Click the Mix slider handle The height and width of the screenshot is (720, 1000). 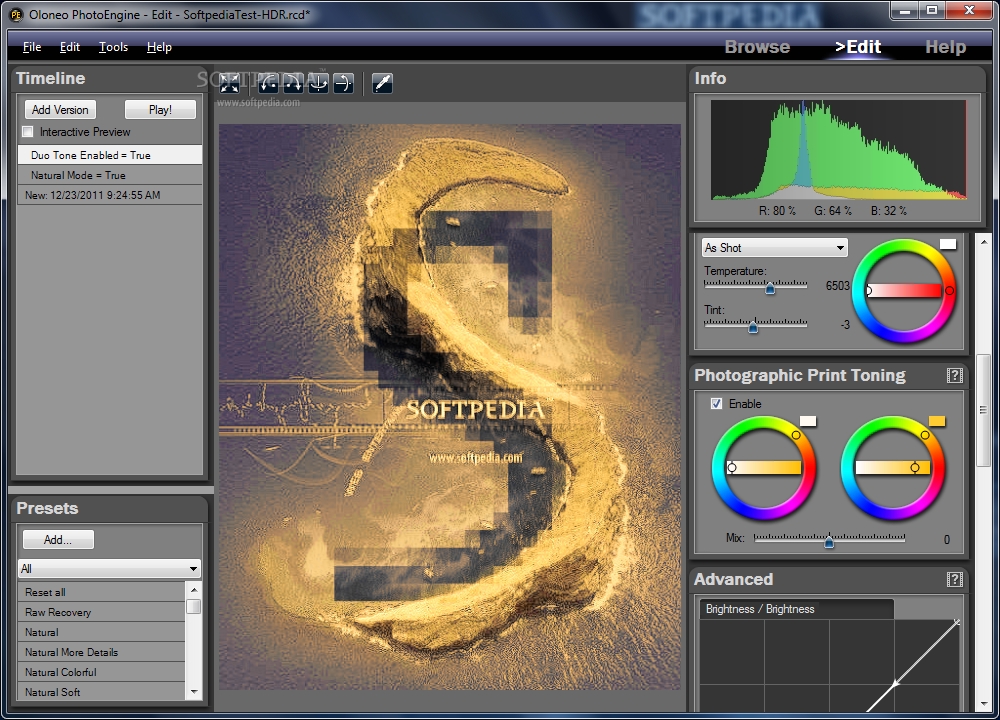coord(828,542)
